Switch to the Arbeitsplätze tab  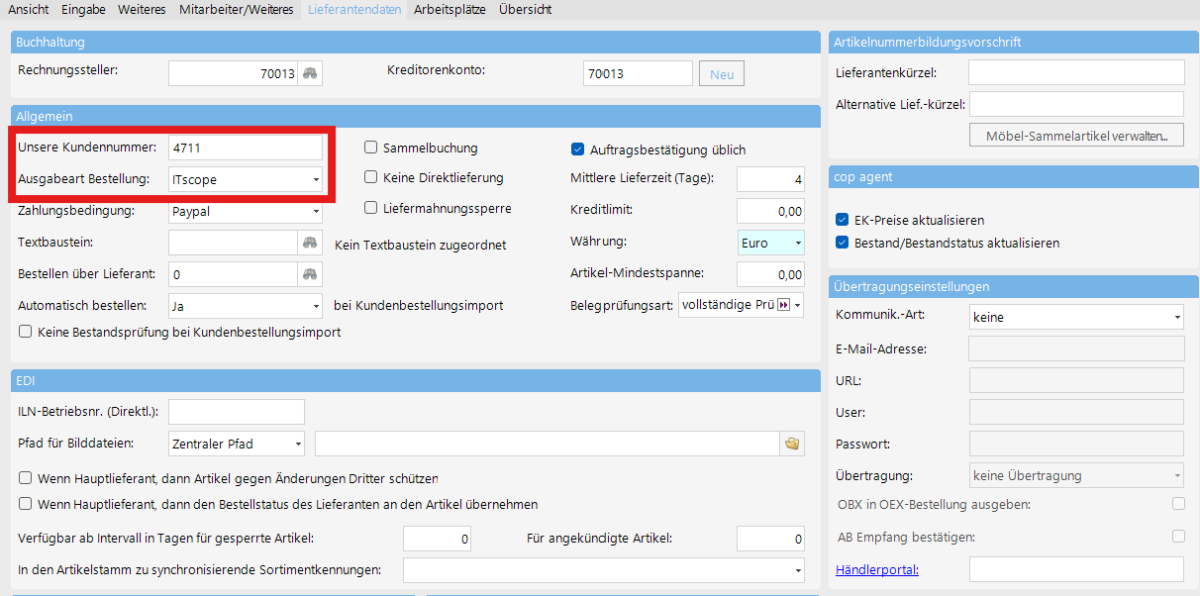coord(450,9)
